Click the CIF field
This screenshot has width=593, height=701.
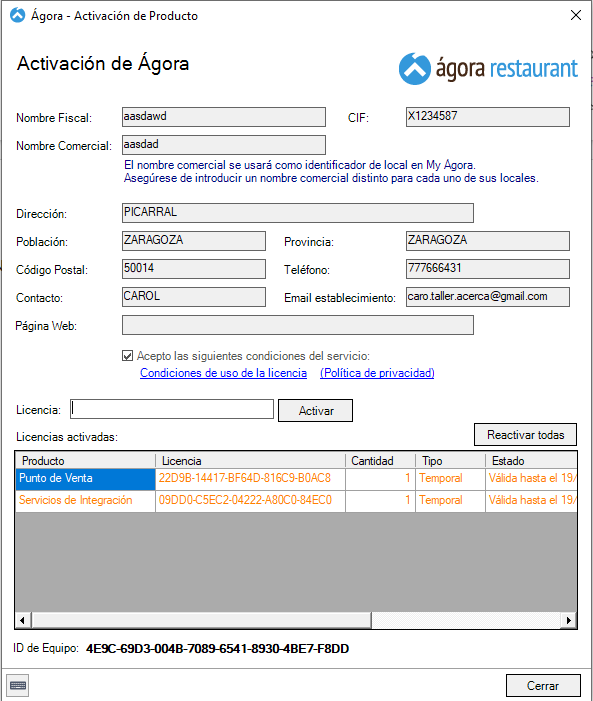click(x=488, y=117)
